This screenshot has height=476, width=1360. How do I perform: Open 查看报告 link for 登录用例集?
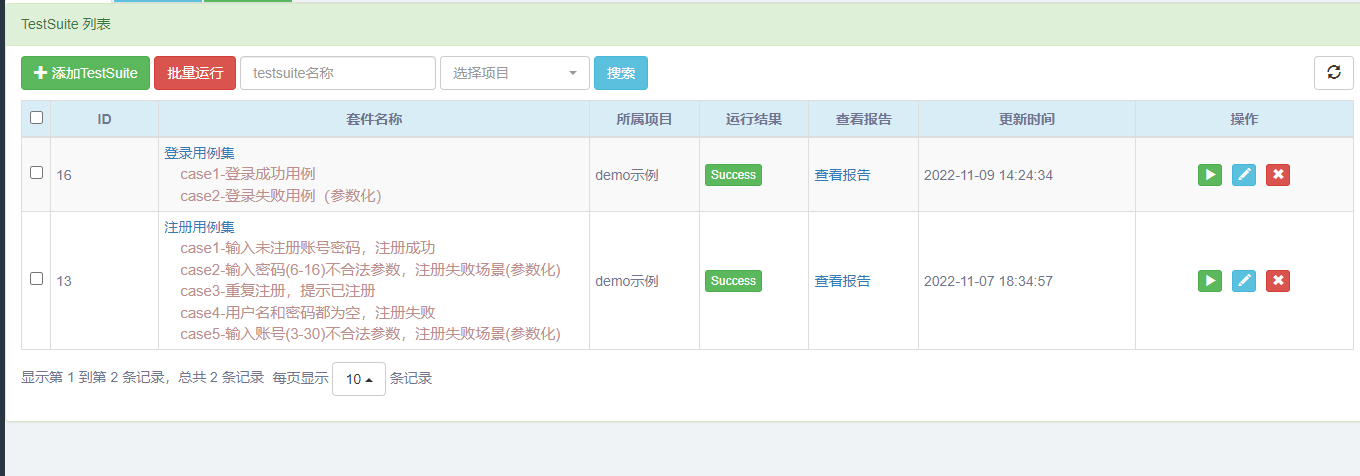842,175
